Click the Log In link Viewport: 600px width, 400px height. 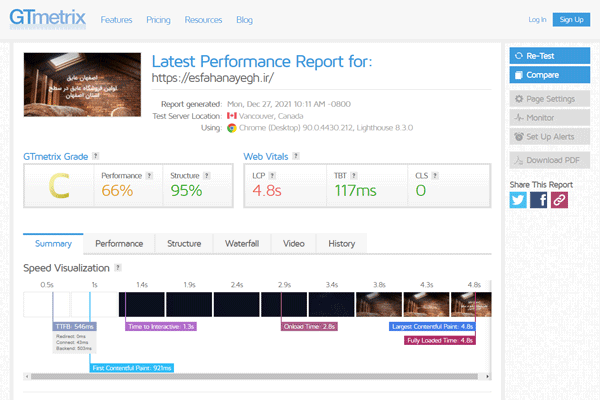(x=536, y=19)
